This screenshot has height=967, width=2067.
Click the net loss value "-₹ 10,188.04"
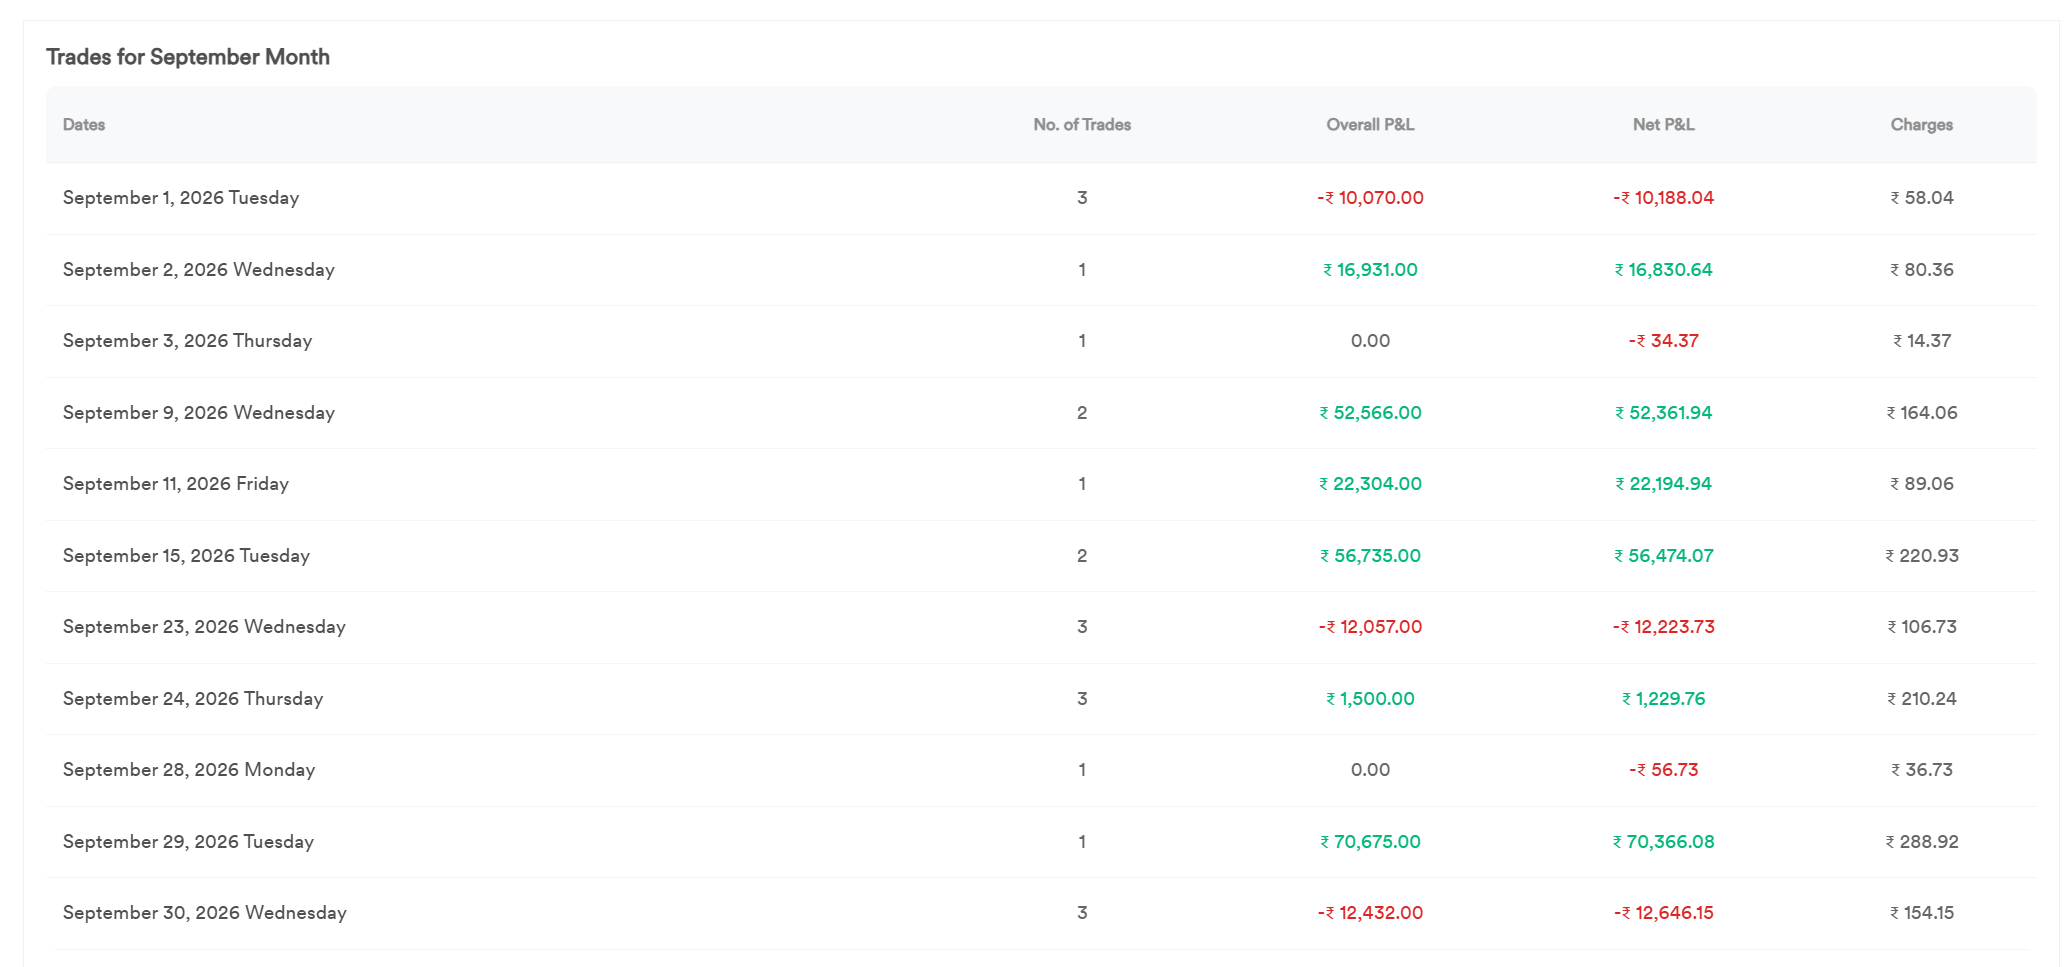click(1663, 198)
